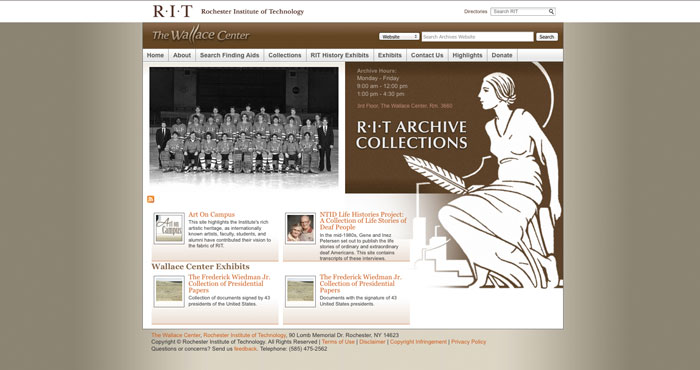The image size is (700, 370).
Task: Click the RSS feed icon
Action: [x=150, y=199]
